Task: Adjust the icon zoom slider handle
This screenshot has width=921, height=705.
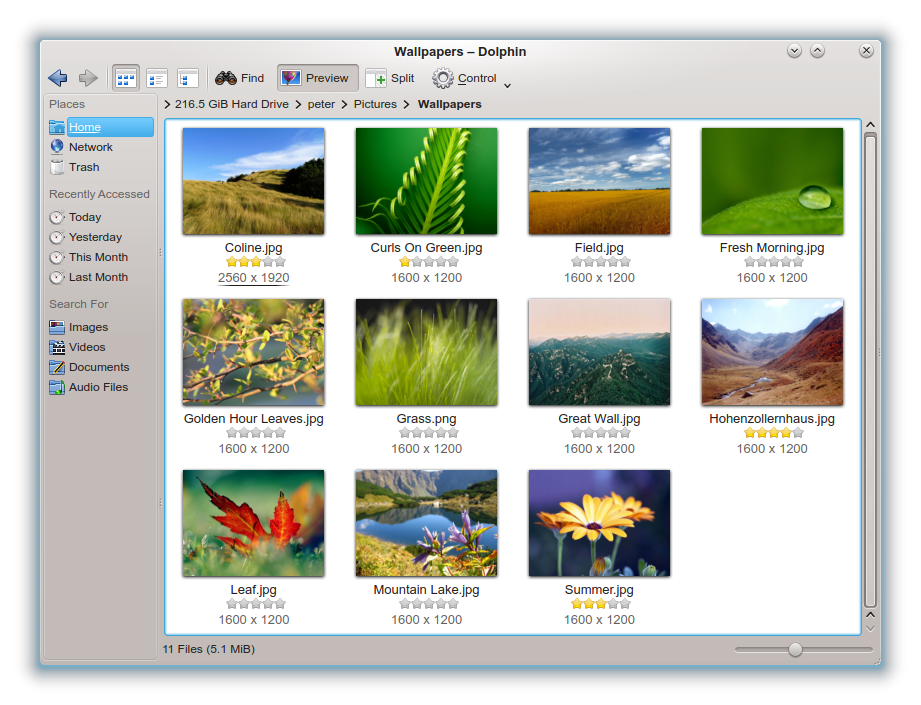Action: click(x=795, y=649)
